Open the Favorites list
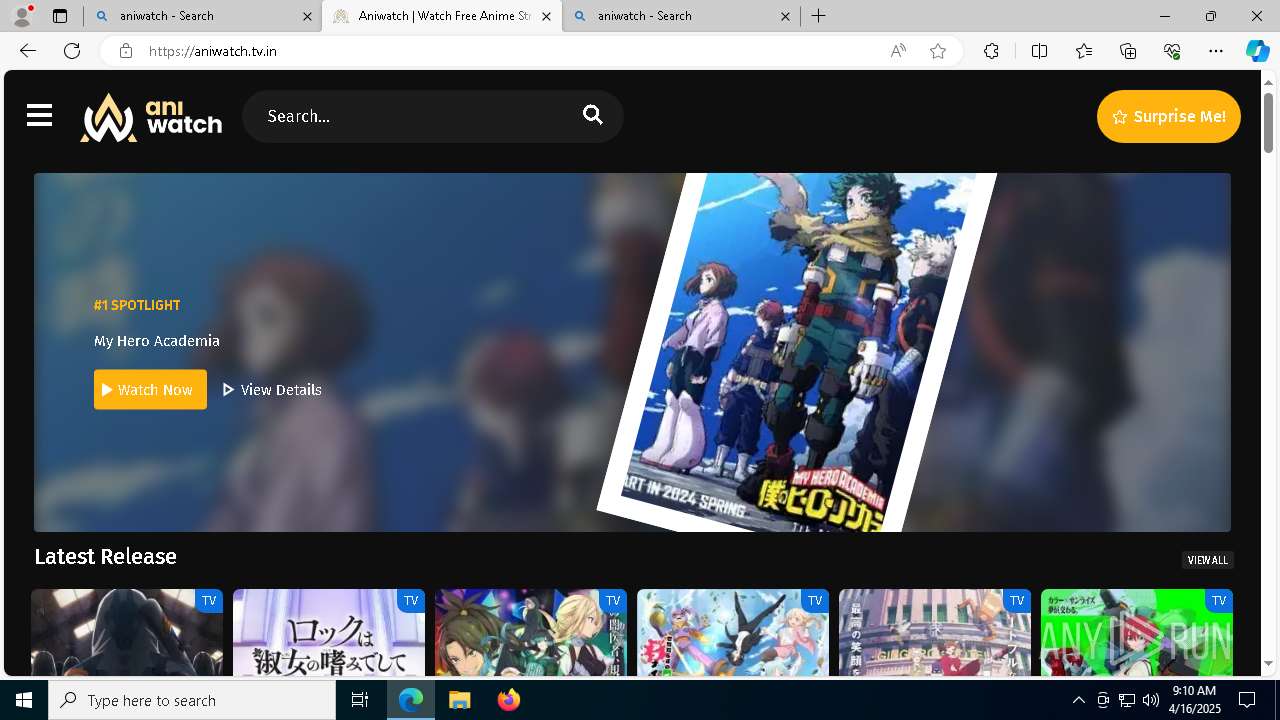 click(1084, 51)
